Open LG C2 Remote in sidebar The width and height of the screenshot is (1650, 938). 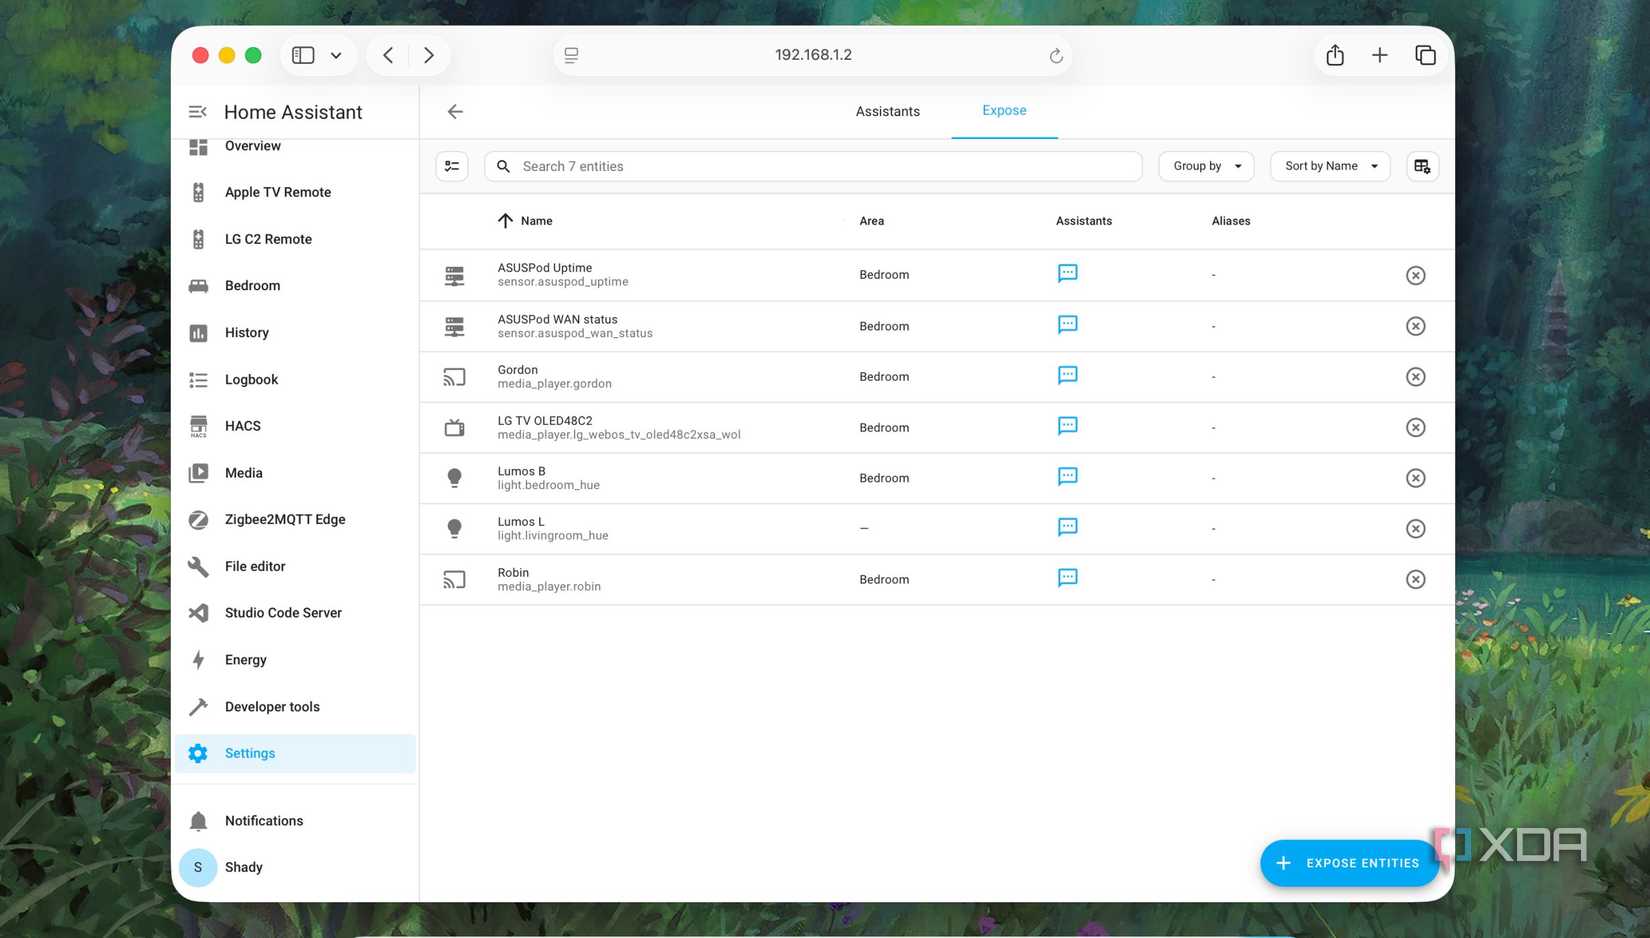point(295,239)
